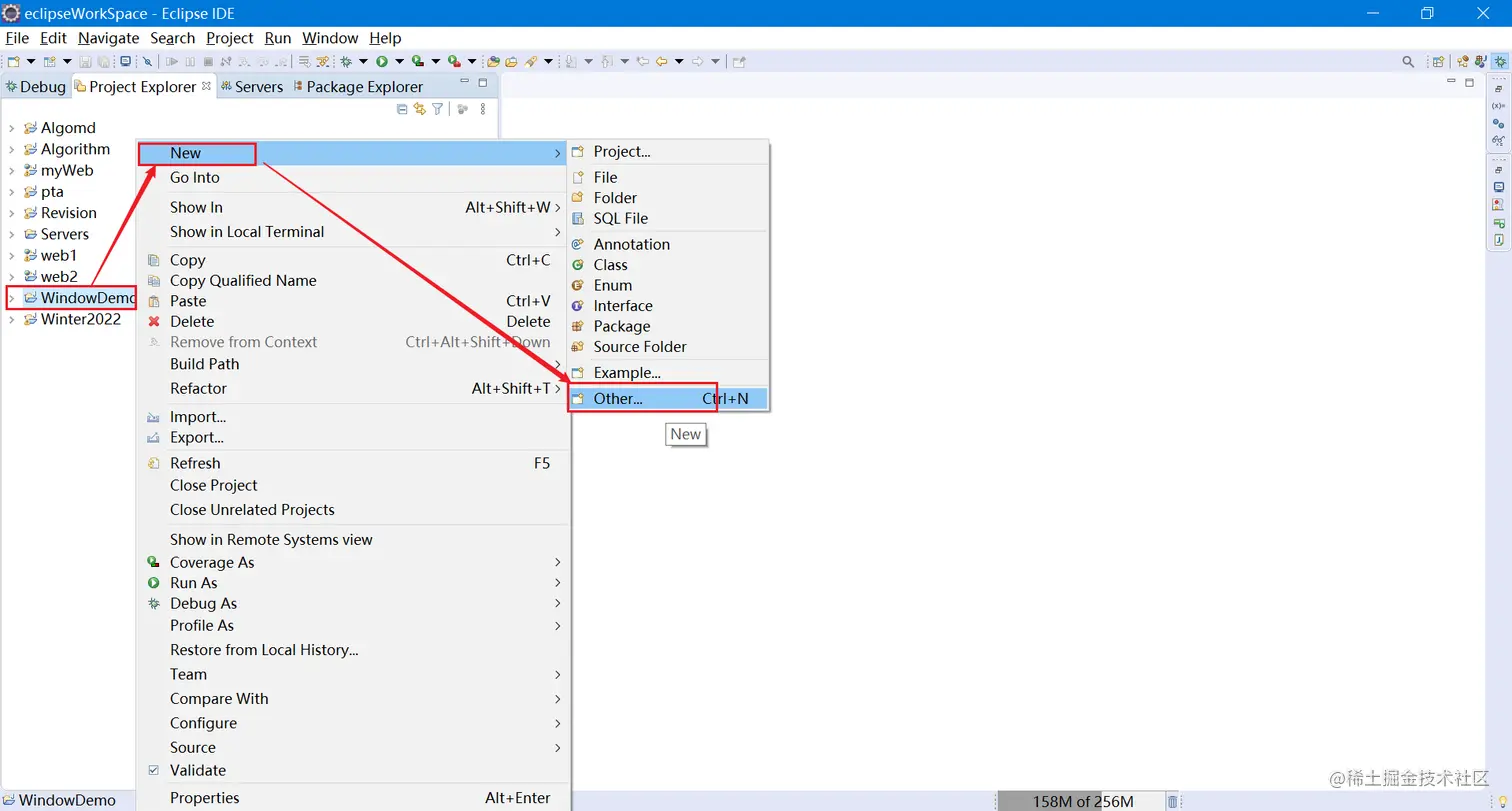1512x811 pixels.
Task: Click Collapse All in Project Explorer
Action: tap(402, 109)
